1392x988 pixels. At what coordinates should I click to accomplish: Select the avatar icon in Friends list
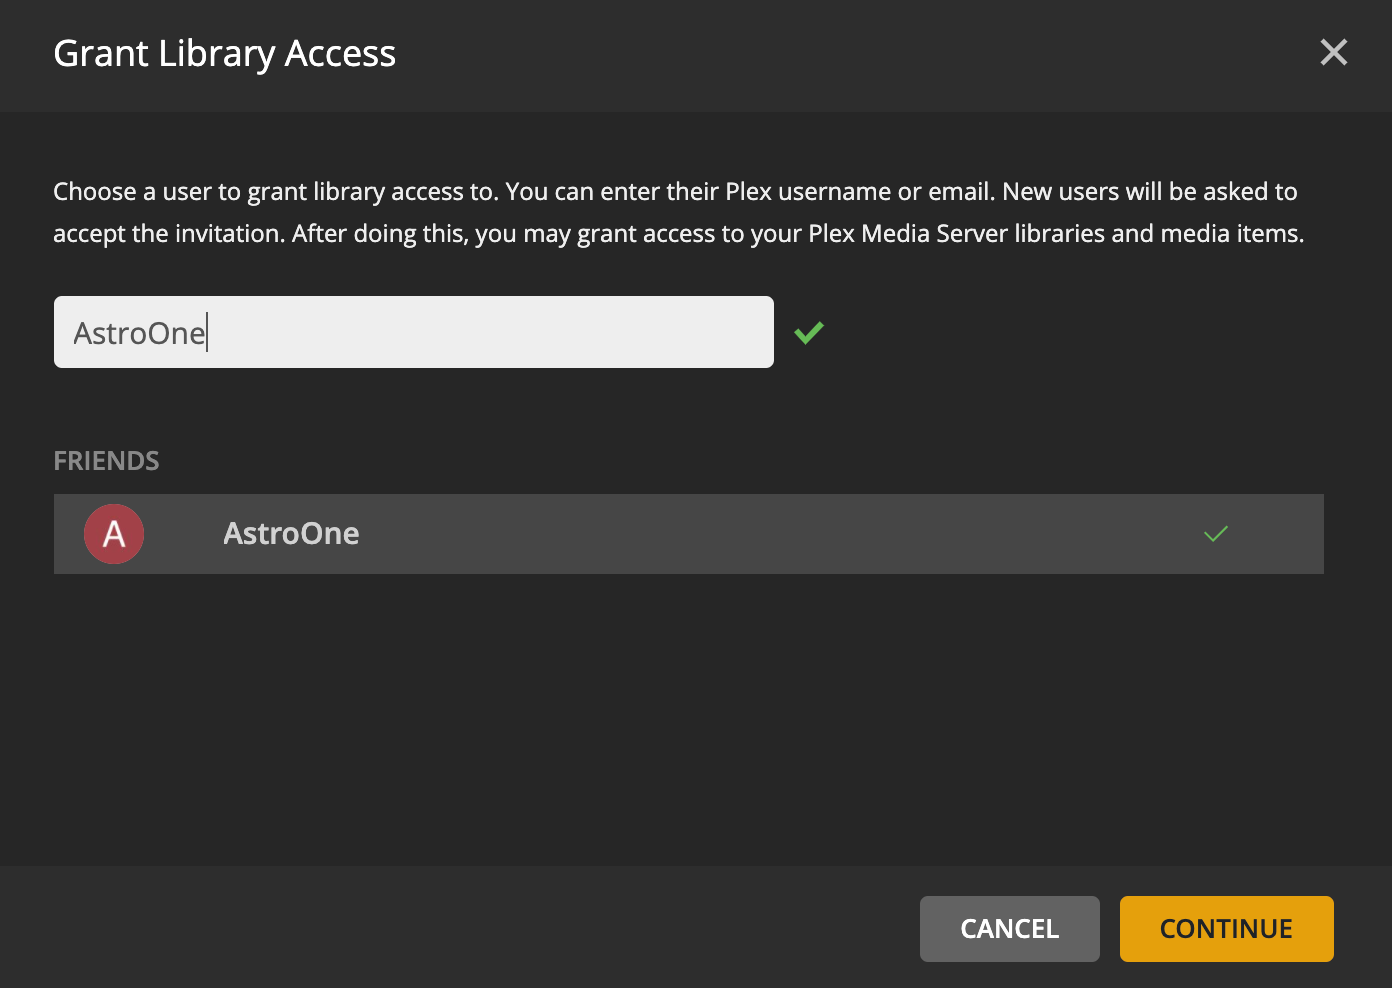pos(113,533)
